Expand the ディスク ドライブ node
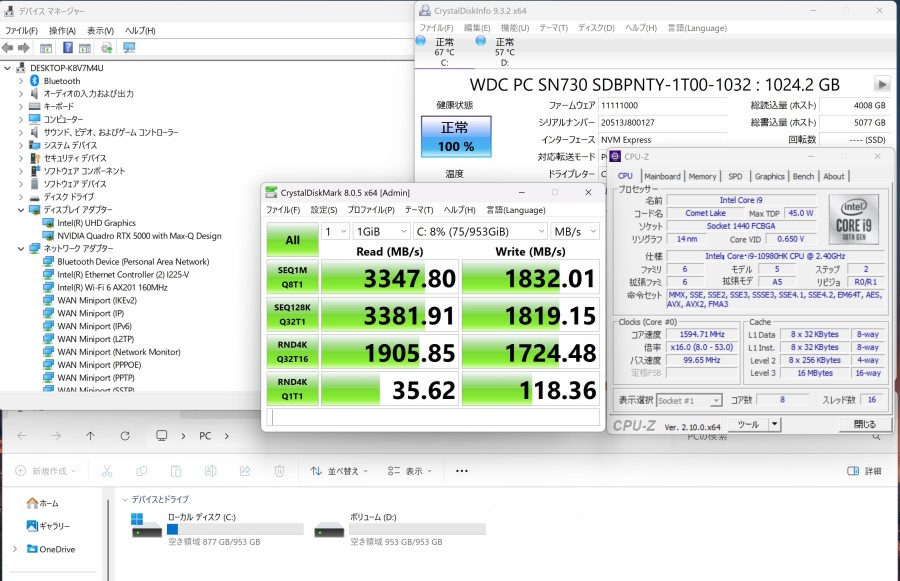The height and width of the screenshot is (581, 900). 21,197
